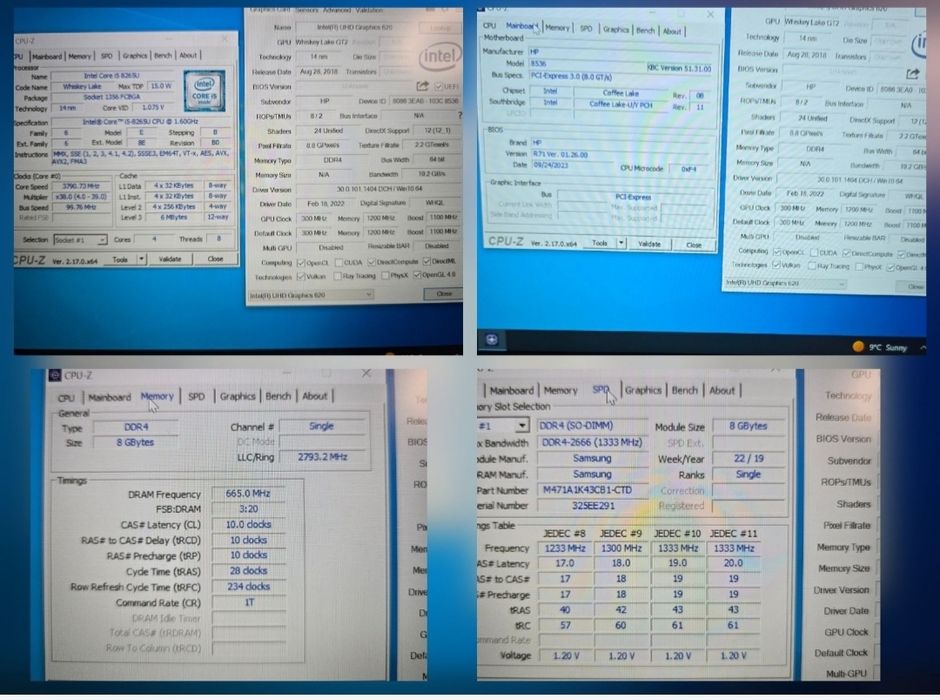Click the sunny weather icon on the taskbar

tap(858, 346)
